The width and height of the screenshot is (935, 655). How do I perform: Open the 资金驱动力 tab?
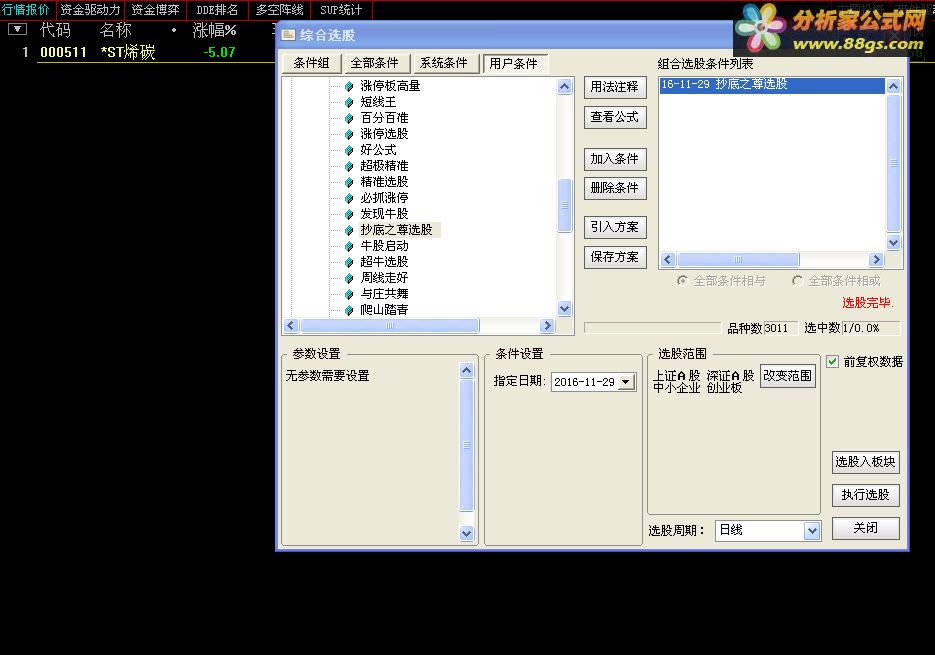(x=90, y=10)
